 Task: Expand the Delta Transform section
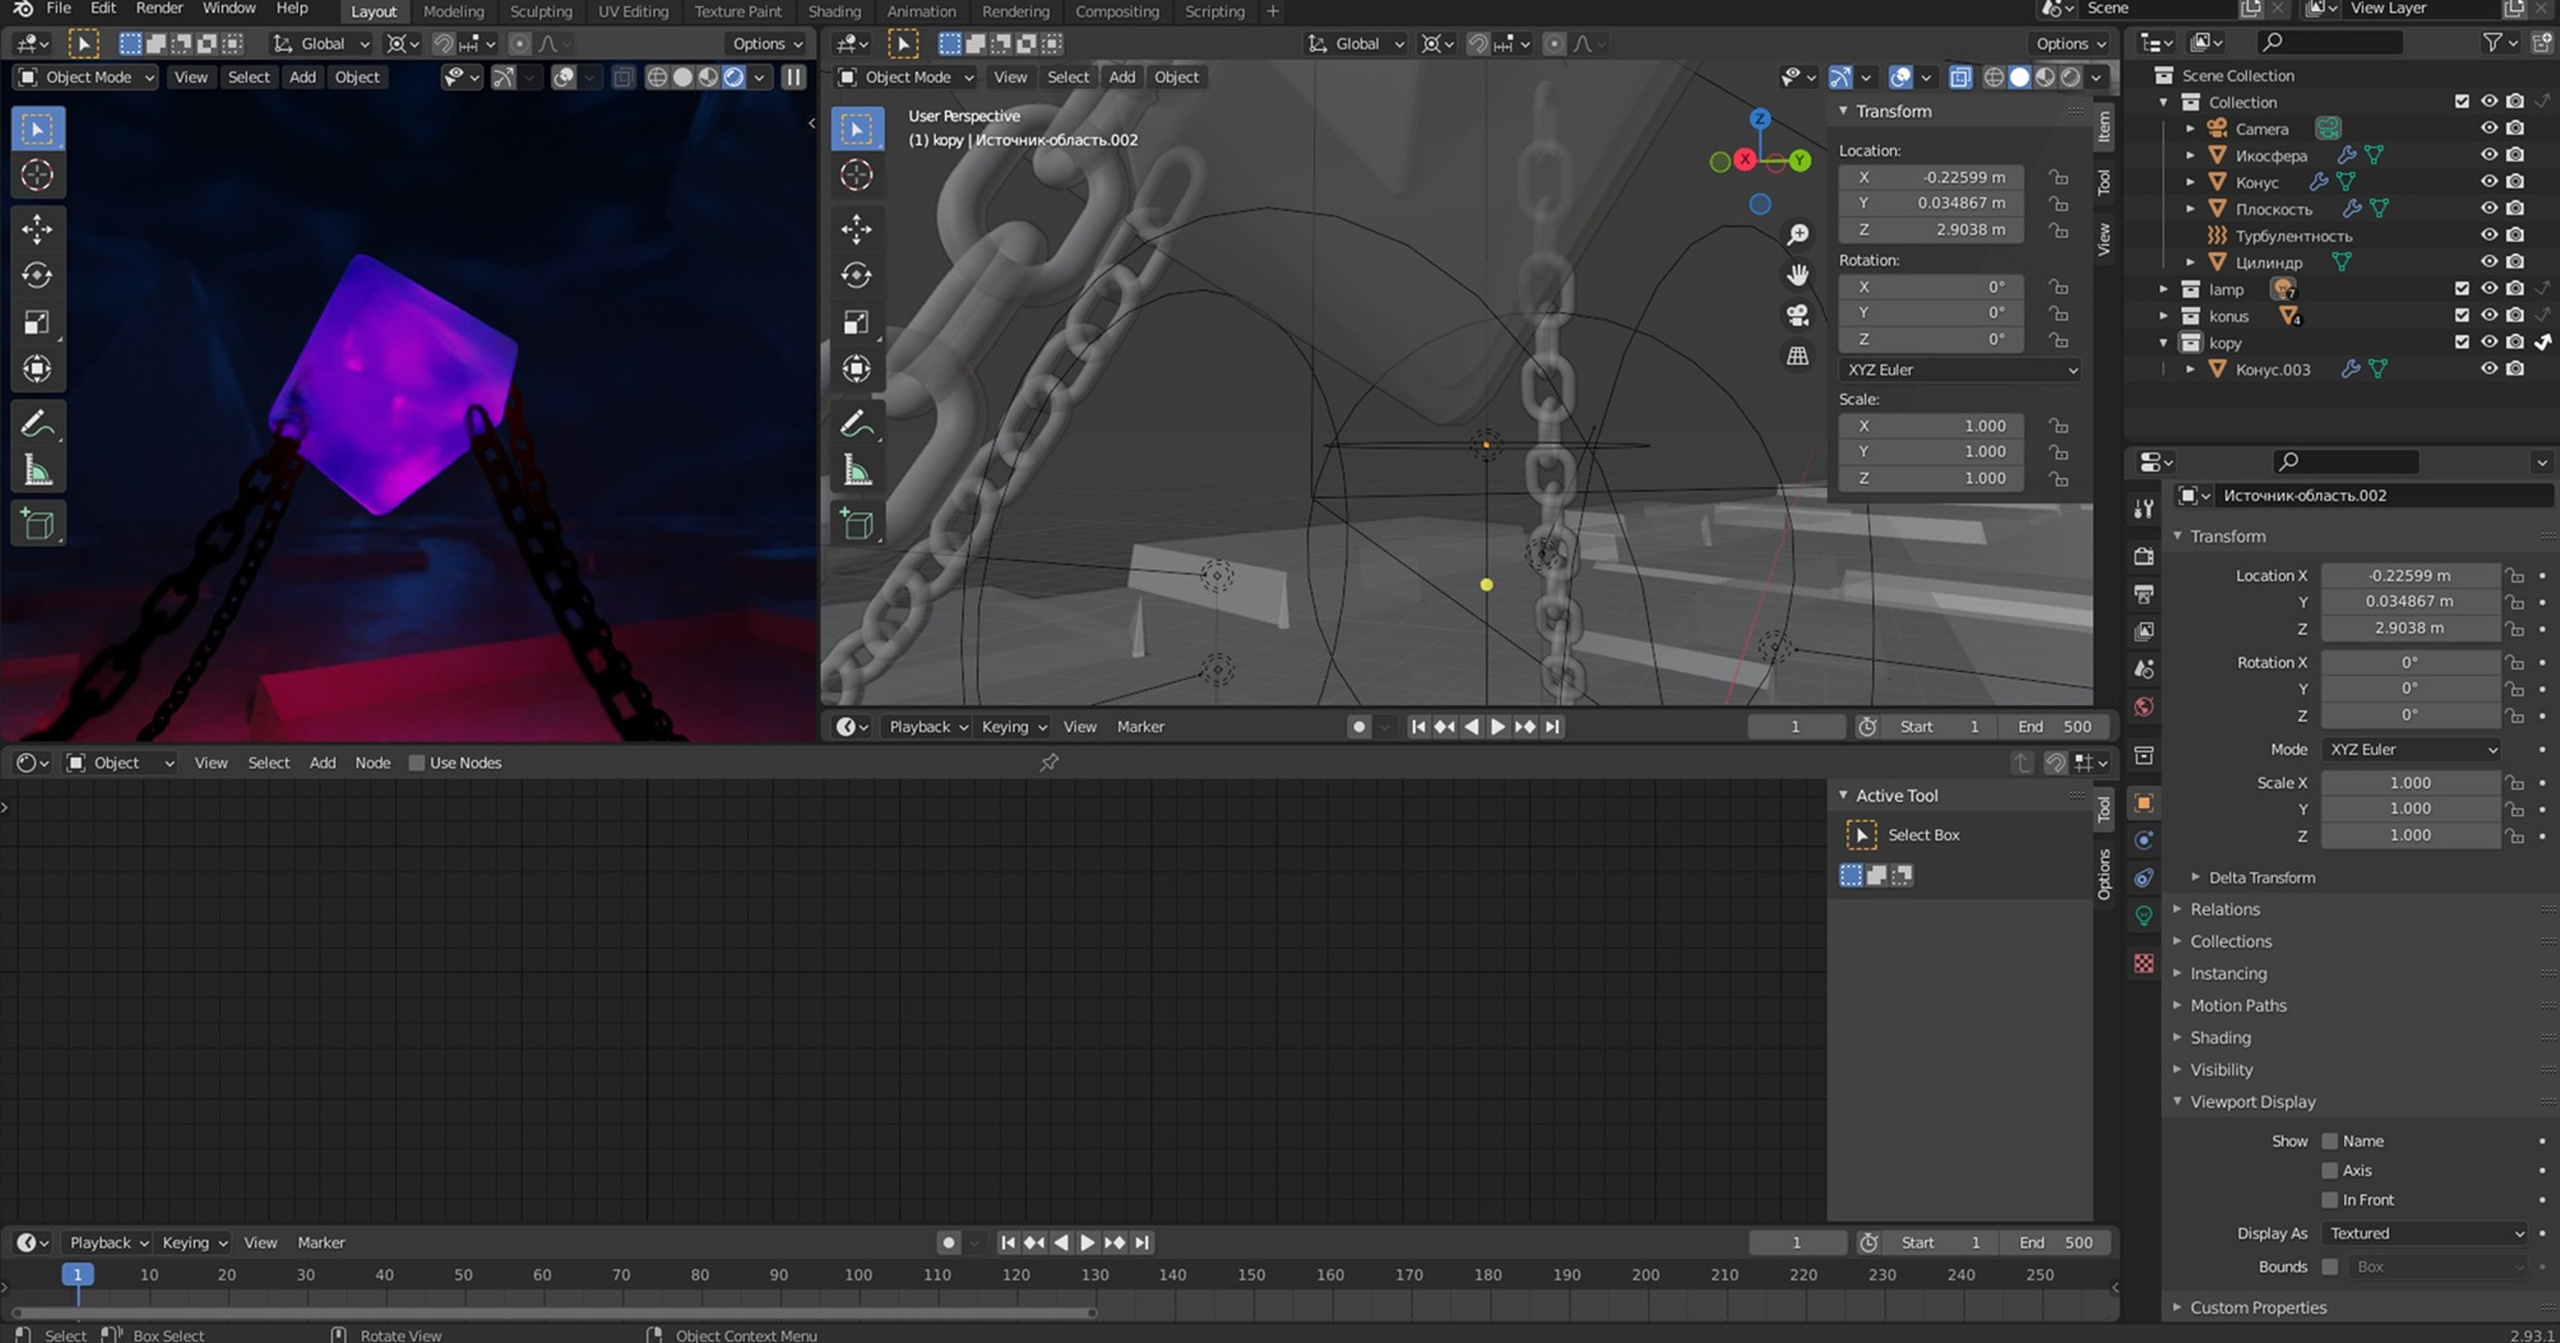pyautogui.click(x=2261, y=877)
